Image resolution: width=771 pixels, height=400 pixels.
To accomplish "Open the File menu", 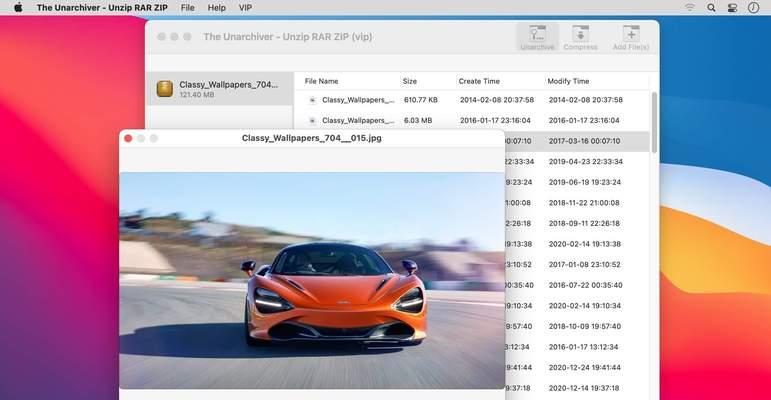I will pos(187,8).
